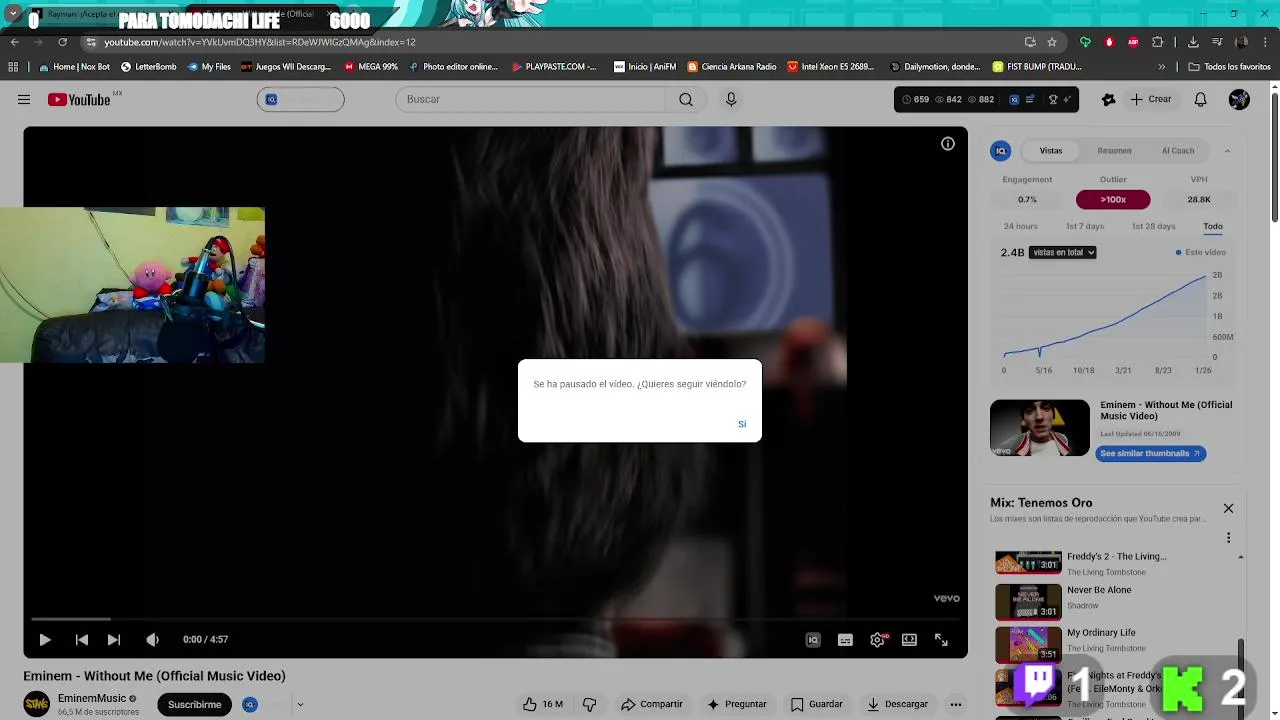
Task: Click the video progress bar
Action: (x=495, y=619)
